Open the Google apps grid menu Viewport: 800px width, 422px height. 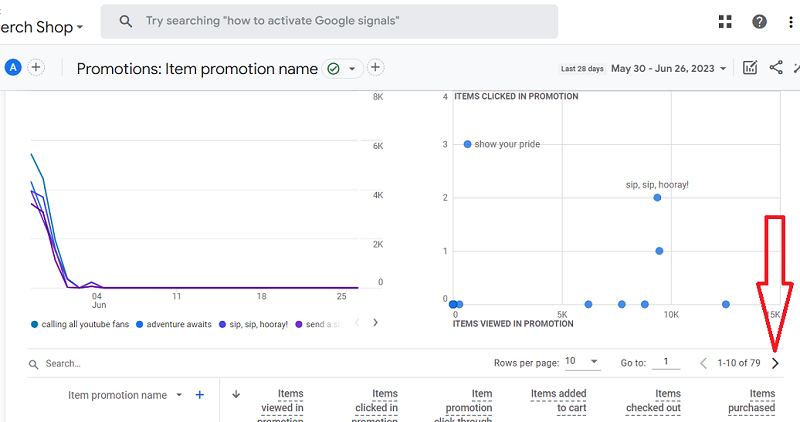[x=727, y=22]
